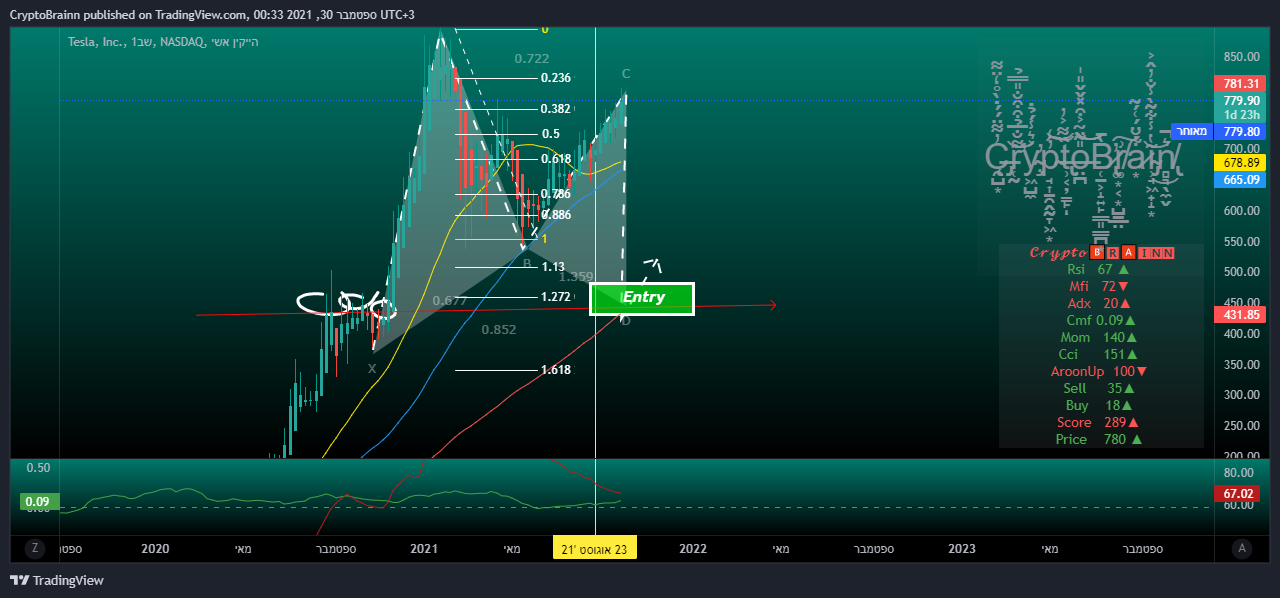
Task: Click the 0.722 harmonic ratio label
Action: point(532,59)
